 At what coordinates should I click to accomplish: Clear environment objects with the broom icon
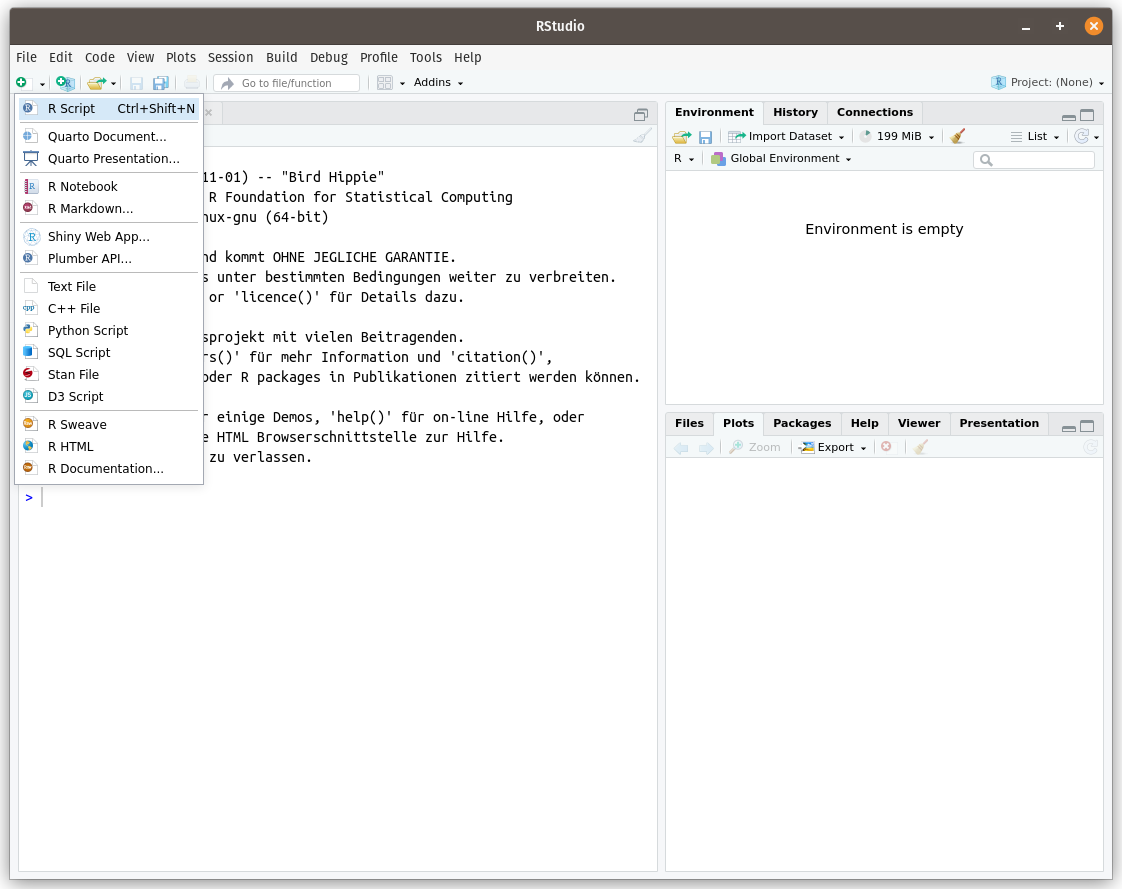click(958, 137)
